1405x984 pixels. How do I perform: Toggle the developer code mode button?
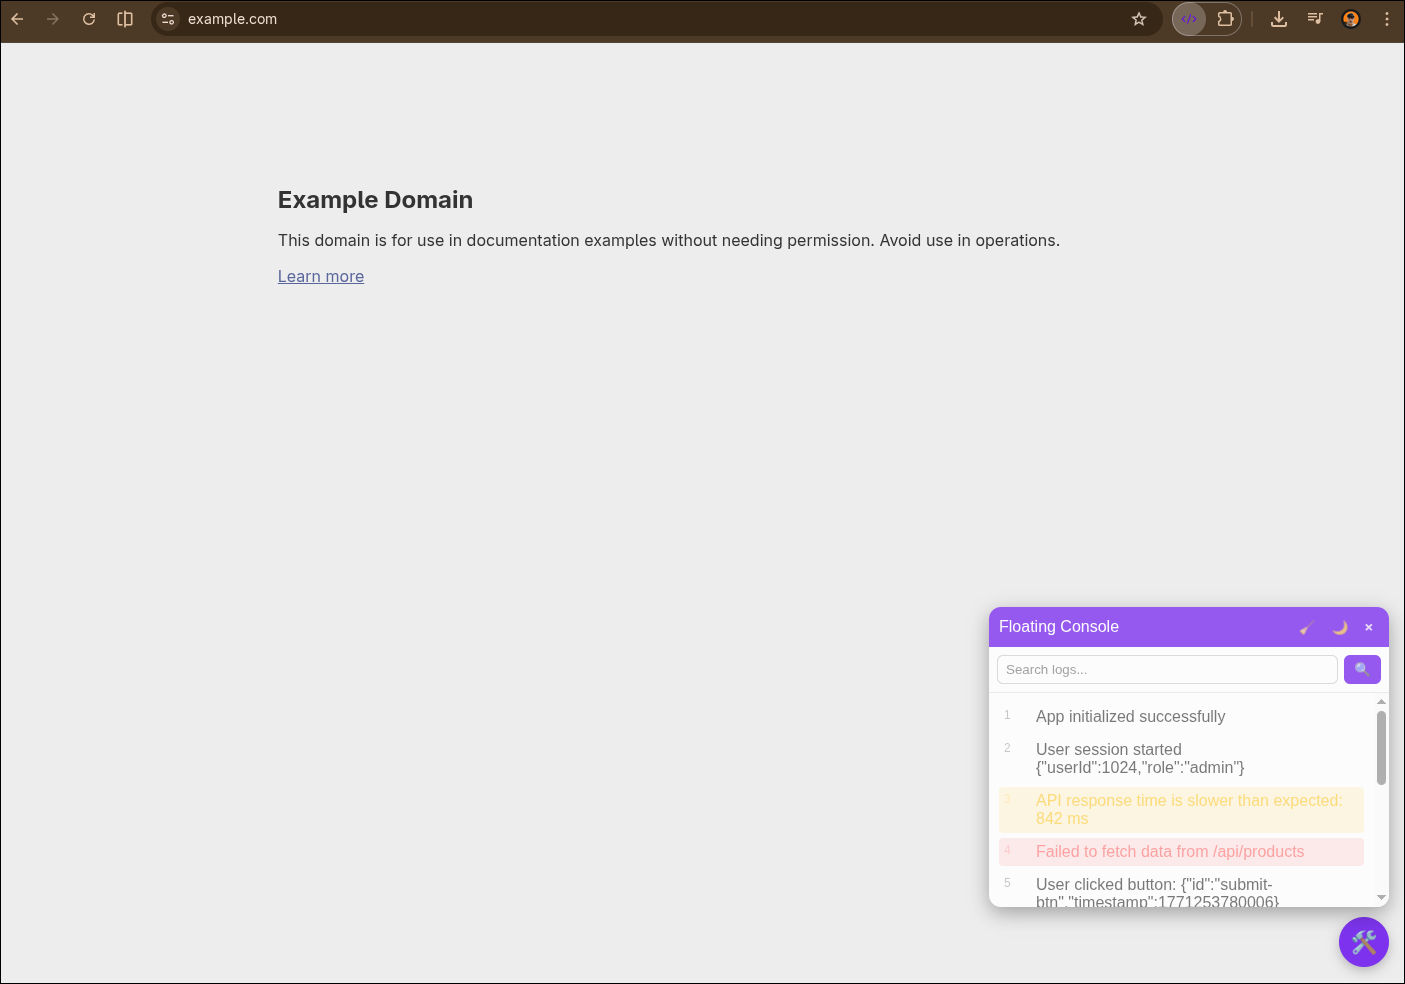coord(1189,18)
